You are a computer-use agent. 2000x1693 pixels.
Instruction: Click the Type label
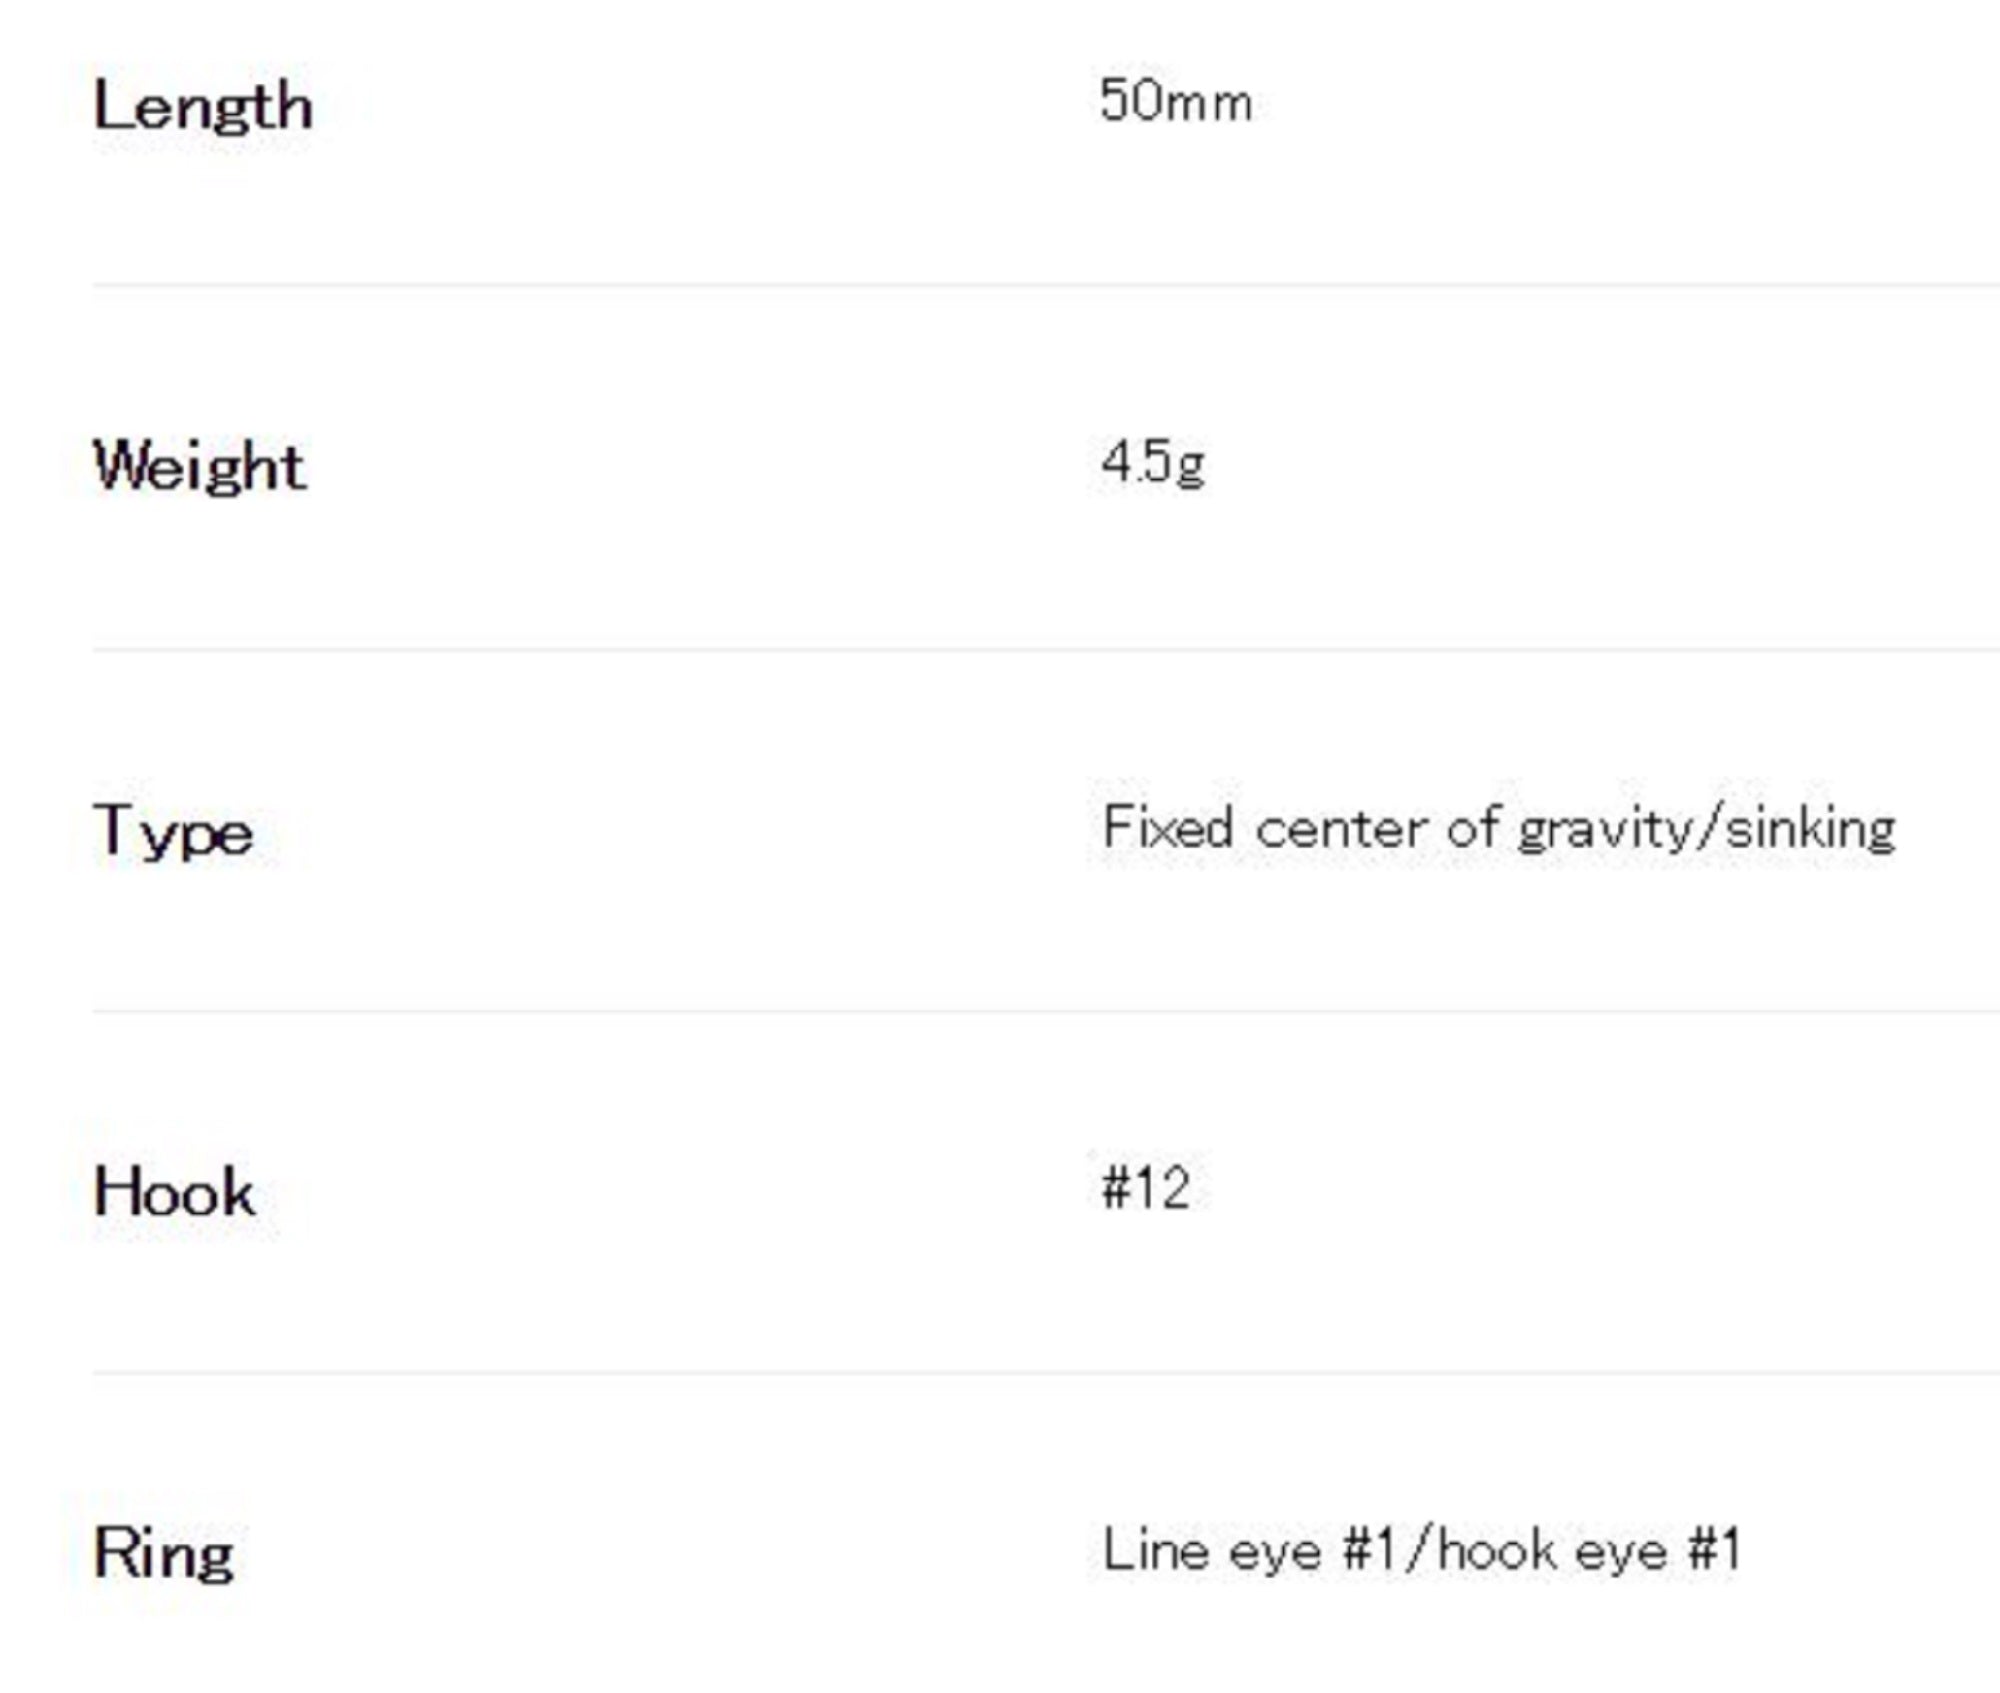click(173, 831)
